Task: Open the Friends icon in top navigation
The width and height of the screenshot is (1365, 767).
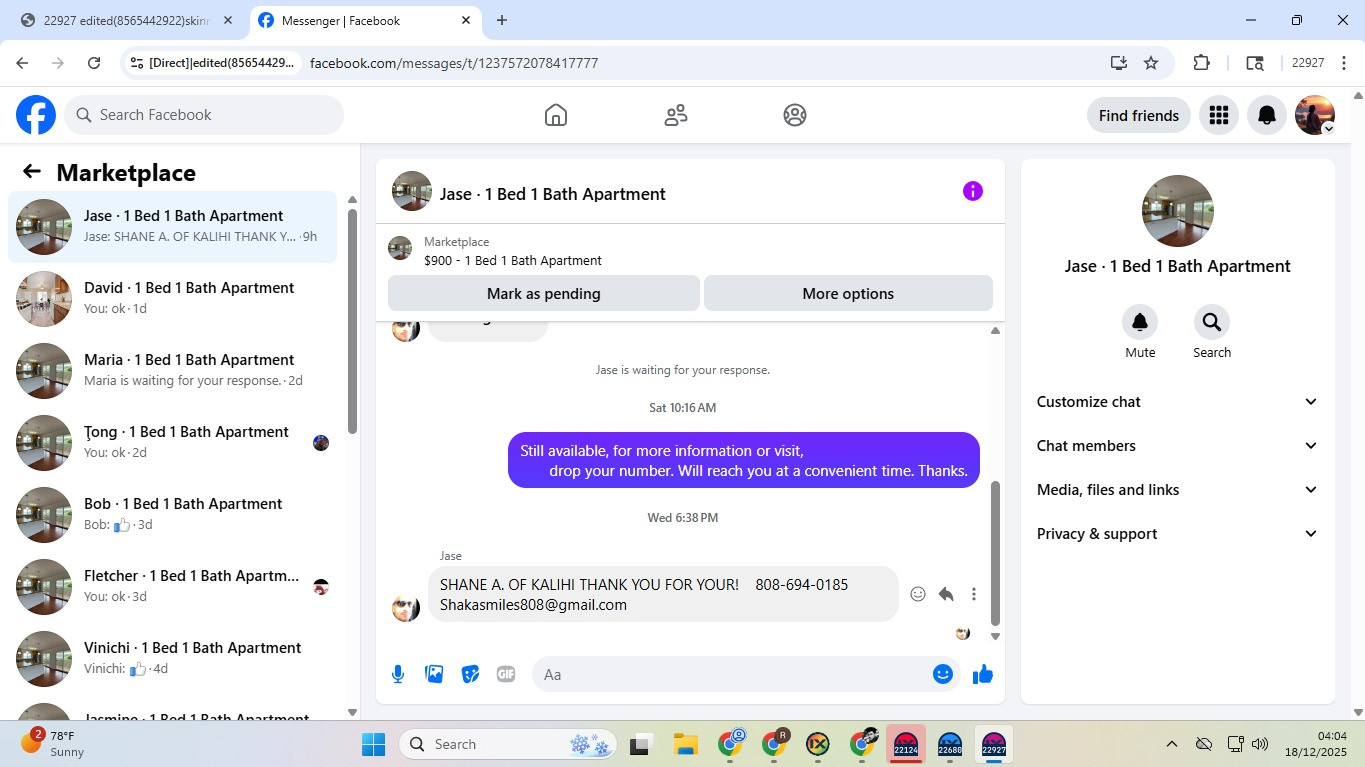Action: pyautogui.click(x=676, y=115)
